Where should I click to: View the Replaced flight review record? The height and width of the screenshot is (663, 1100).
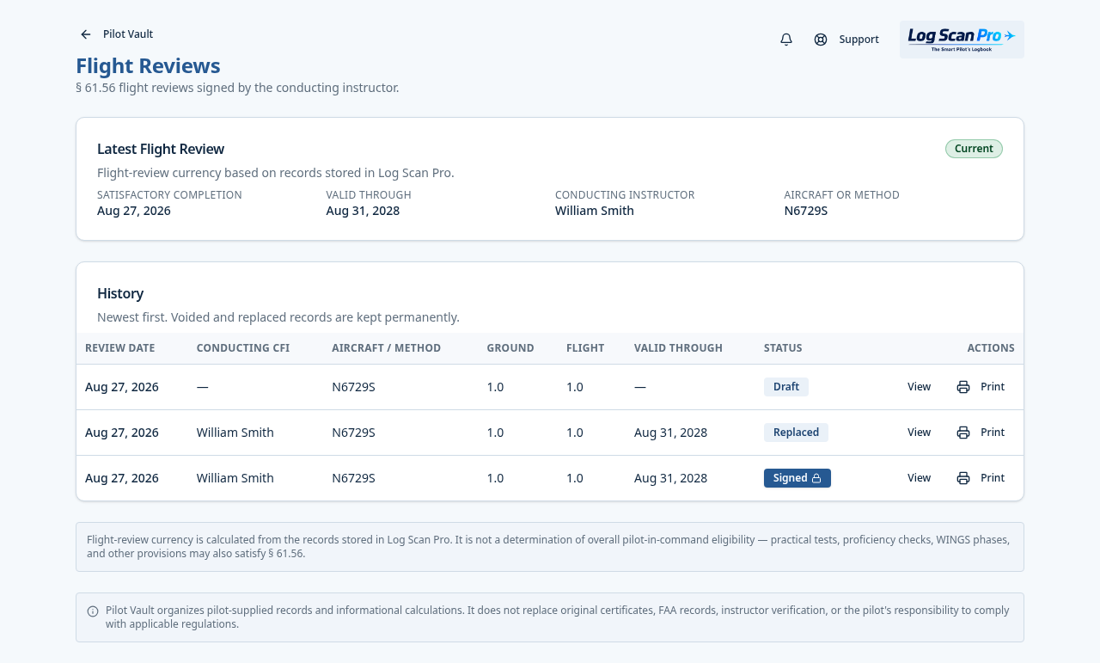click(x=919, y=432)
